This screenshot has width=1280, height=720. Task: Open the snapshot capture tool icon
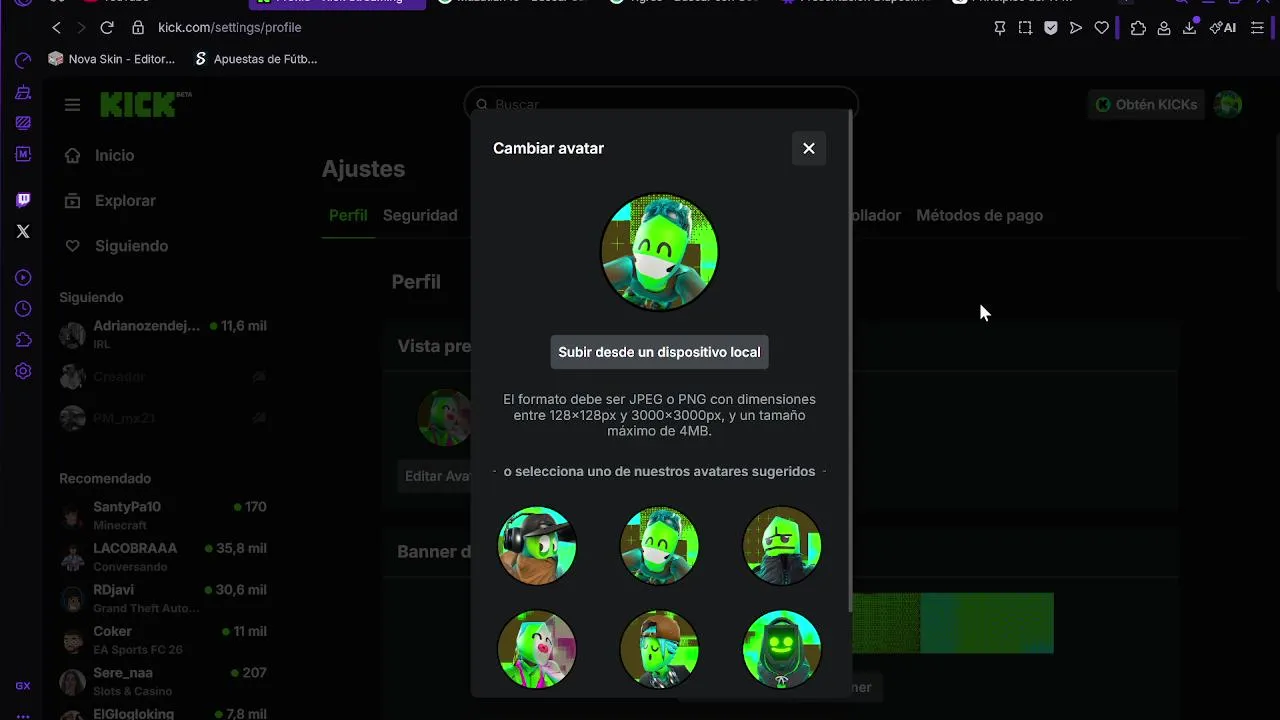click(x=1025, y=28)
